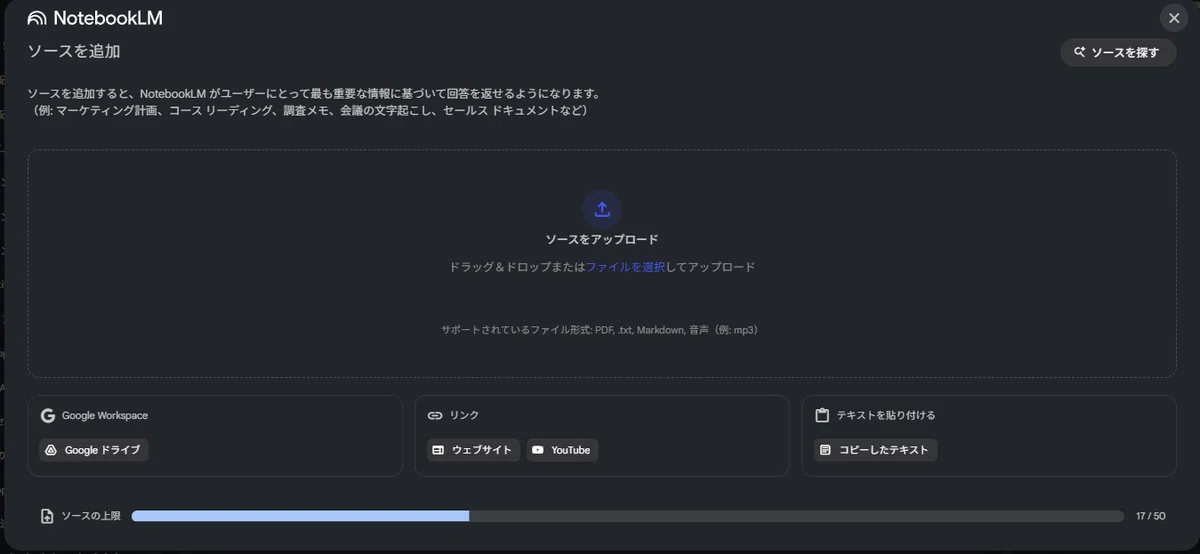Click the ソースをアップロード label
This screenshot has height=554, width=1200.
pyautogui.click(x=602, y=240)
